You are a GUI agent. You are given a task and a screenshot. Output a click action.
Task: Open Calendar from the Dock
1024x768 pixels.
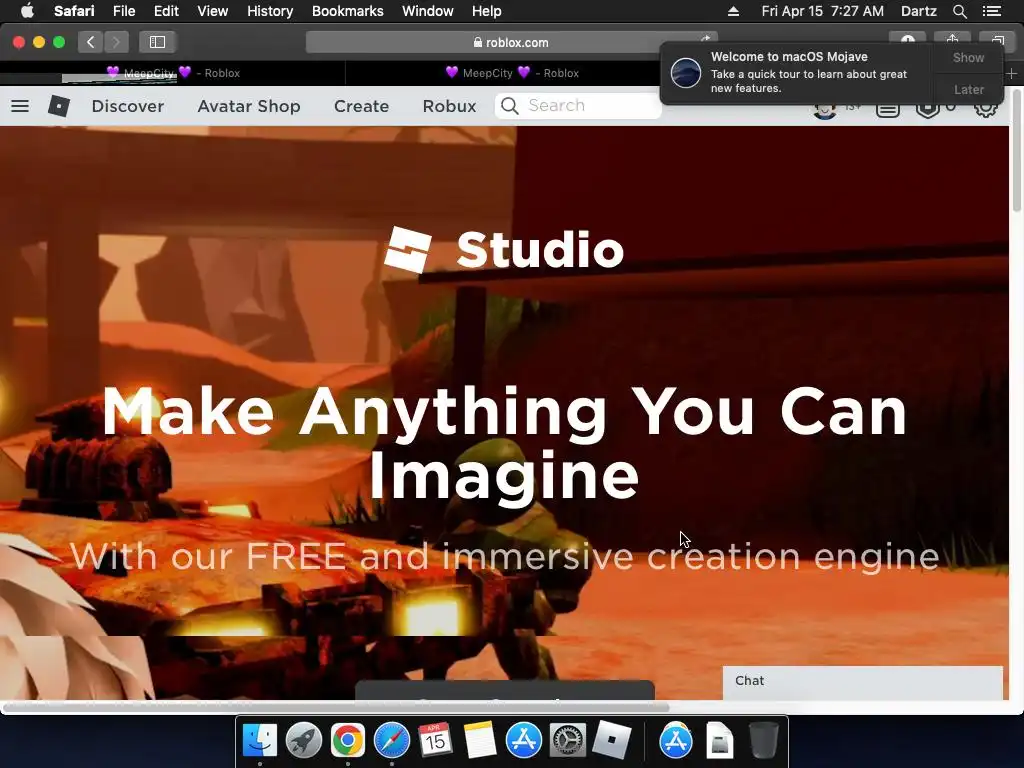point(436,740)
